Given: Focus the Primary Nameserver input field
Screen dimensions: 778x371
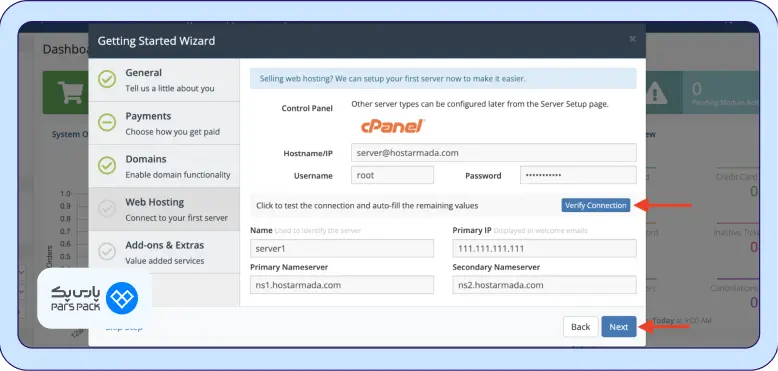Looking at the screenshot, I should point(342,285).
